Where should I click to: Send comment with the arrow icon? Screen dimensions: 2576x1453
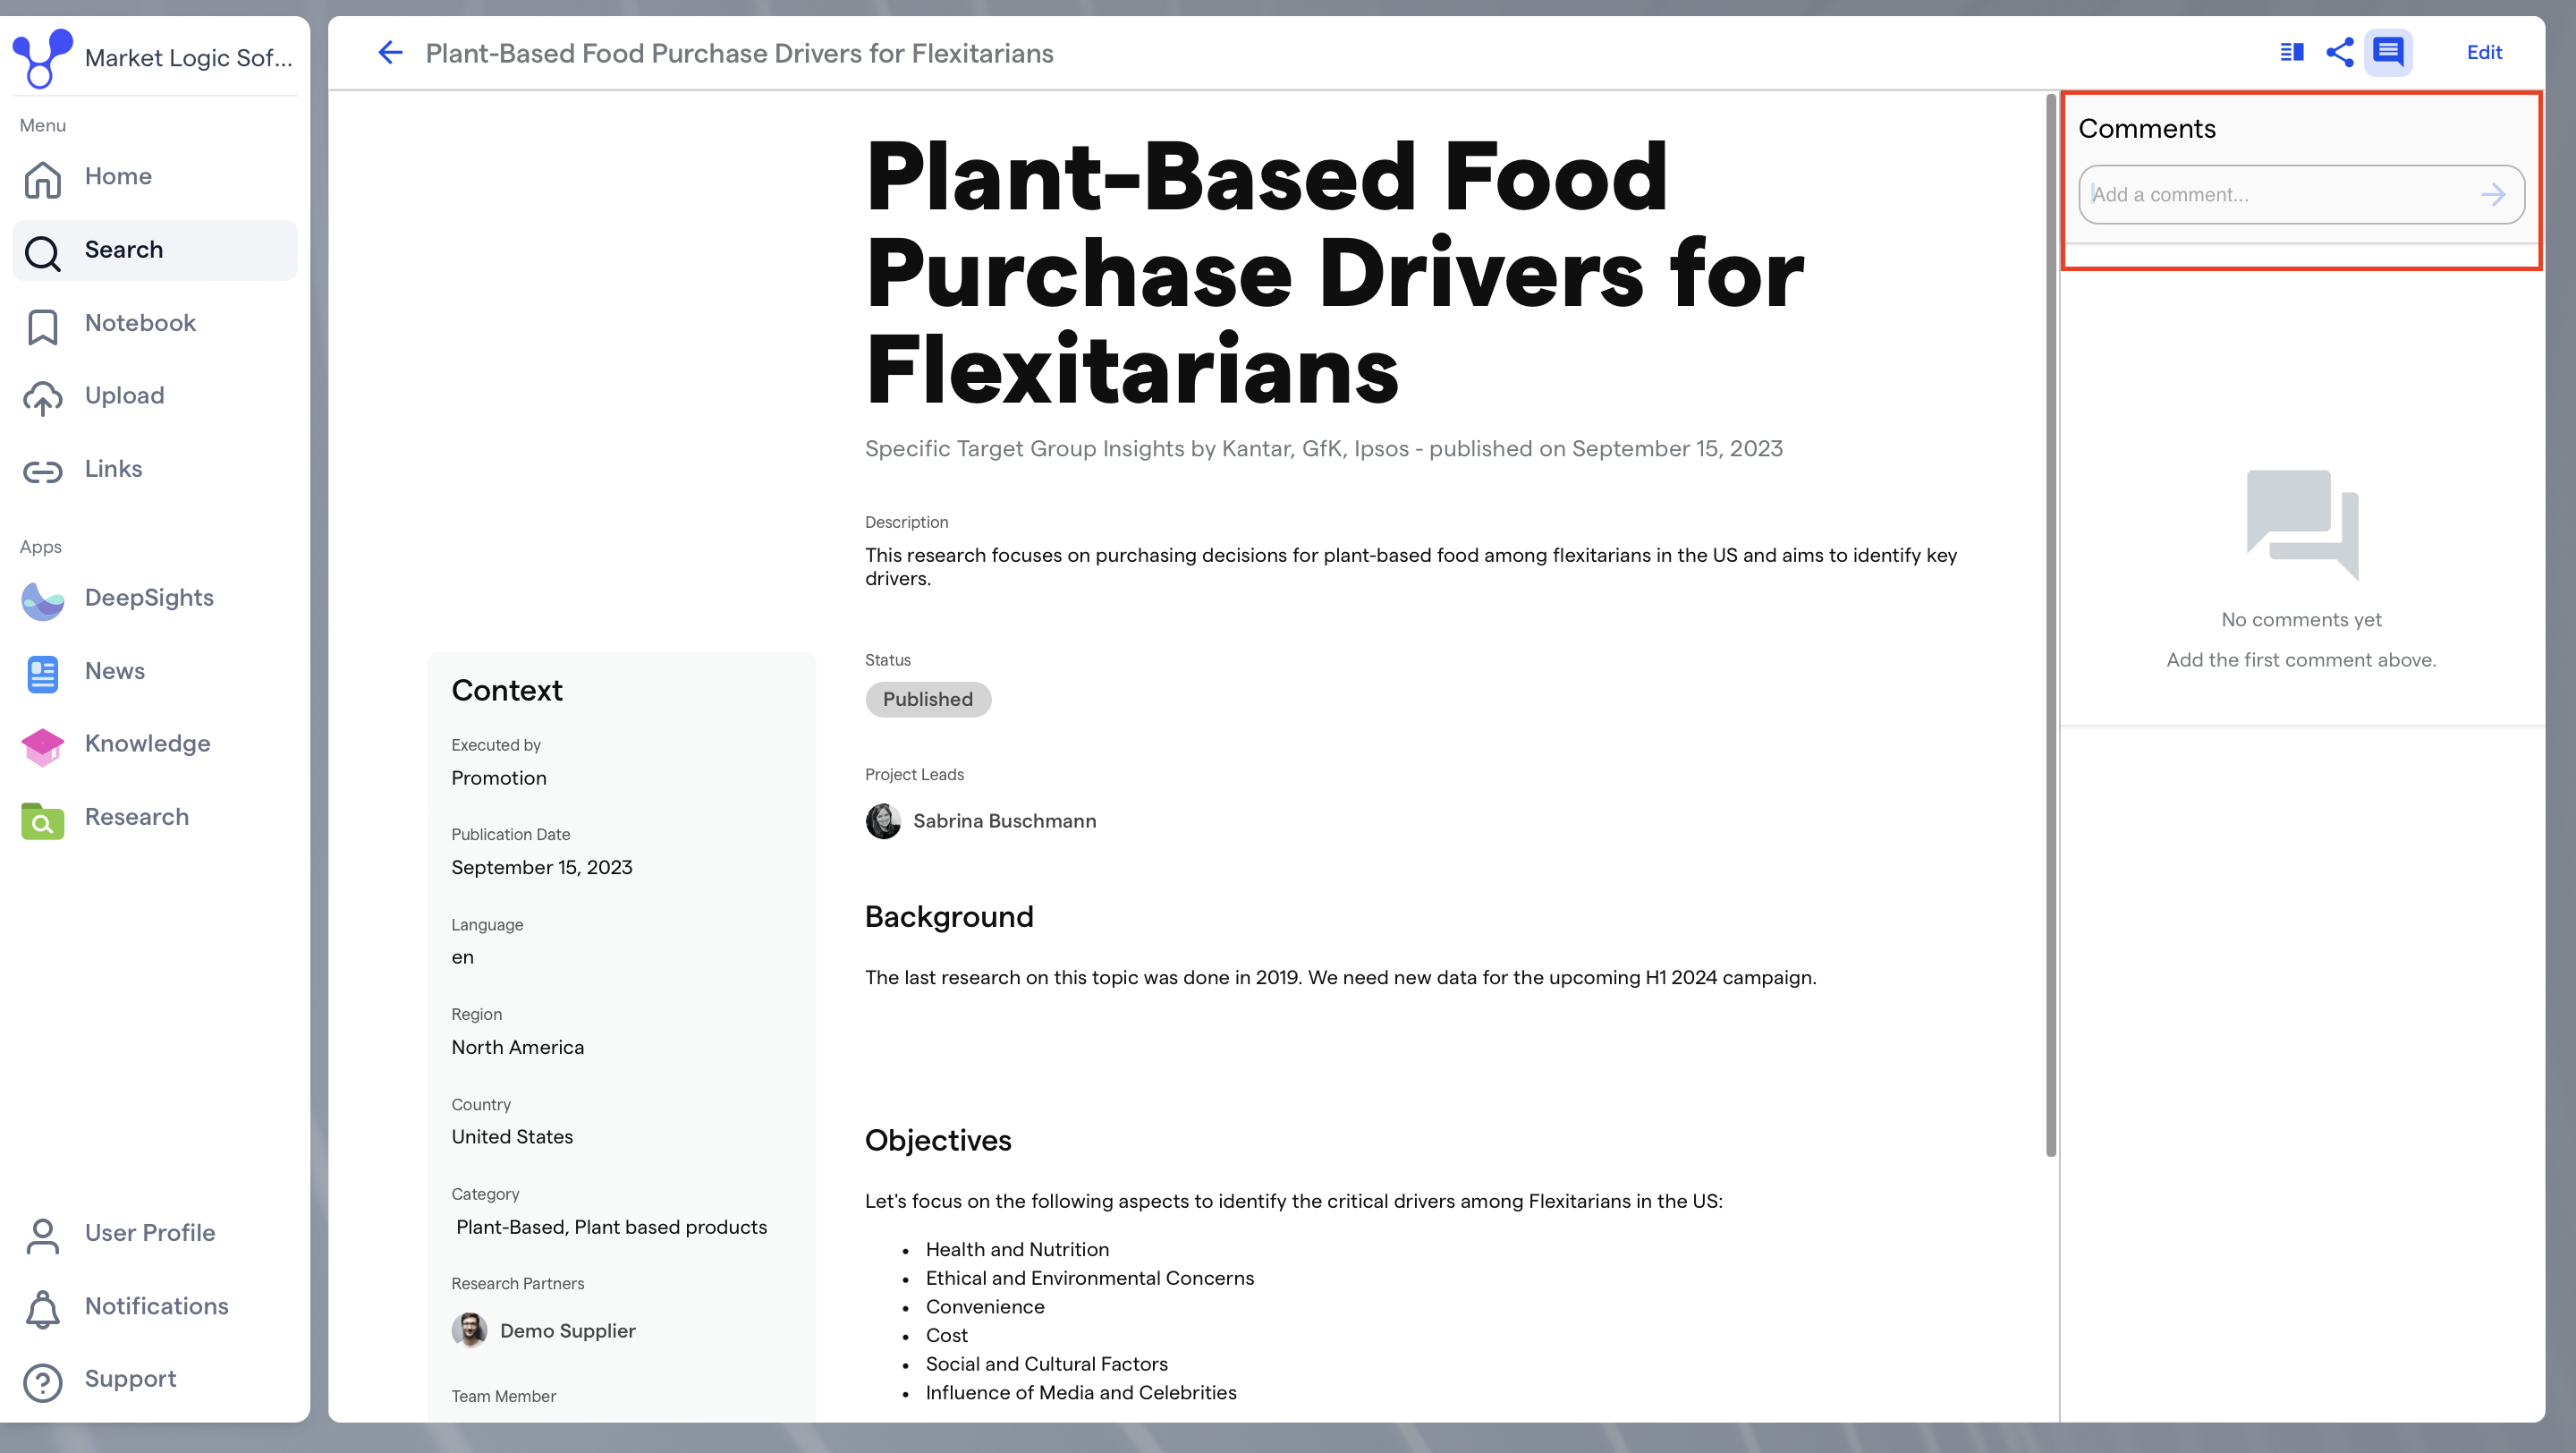click(2493, 194)
